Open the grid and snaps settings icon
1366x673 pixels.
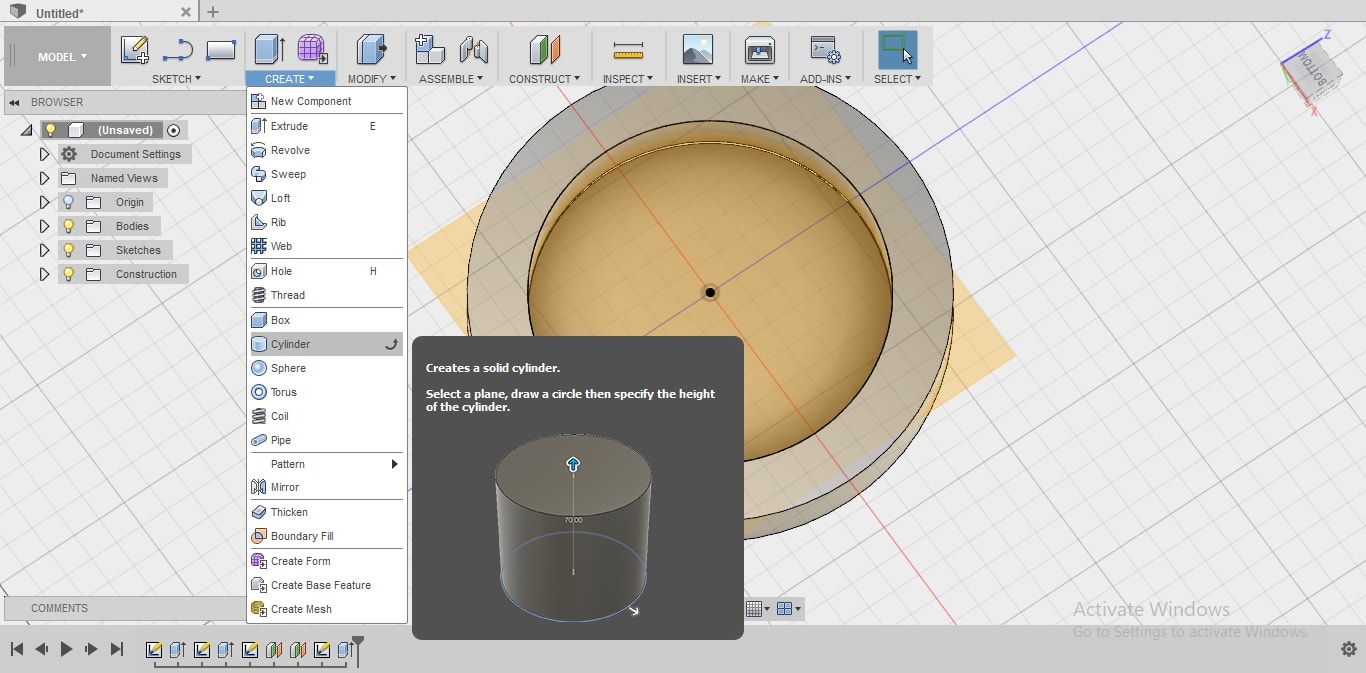(759, 608)
